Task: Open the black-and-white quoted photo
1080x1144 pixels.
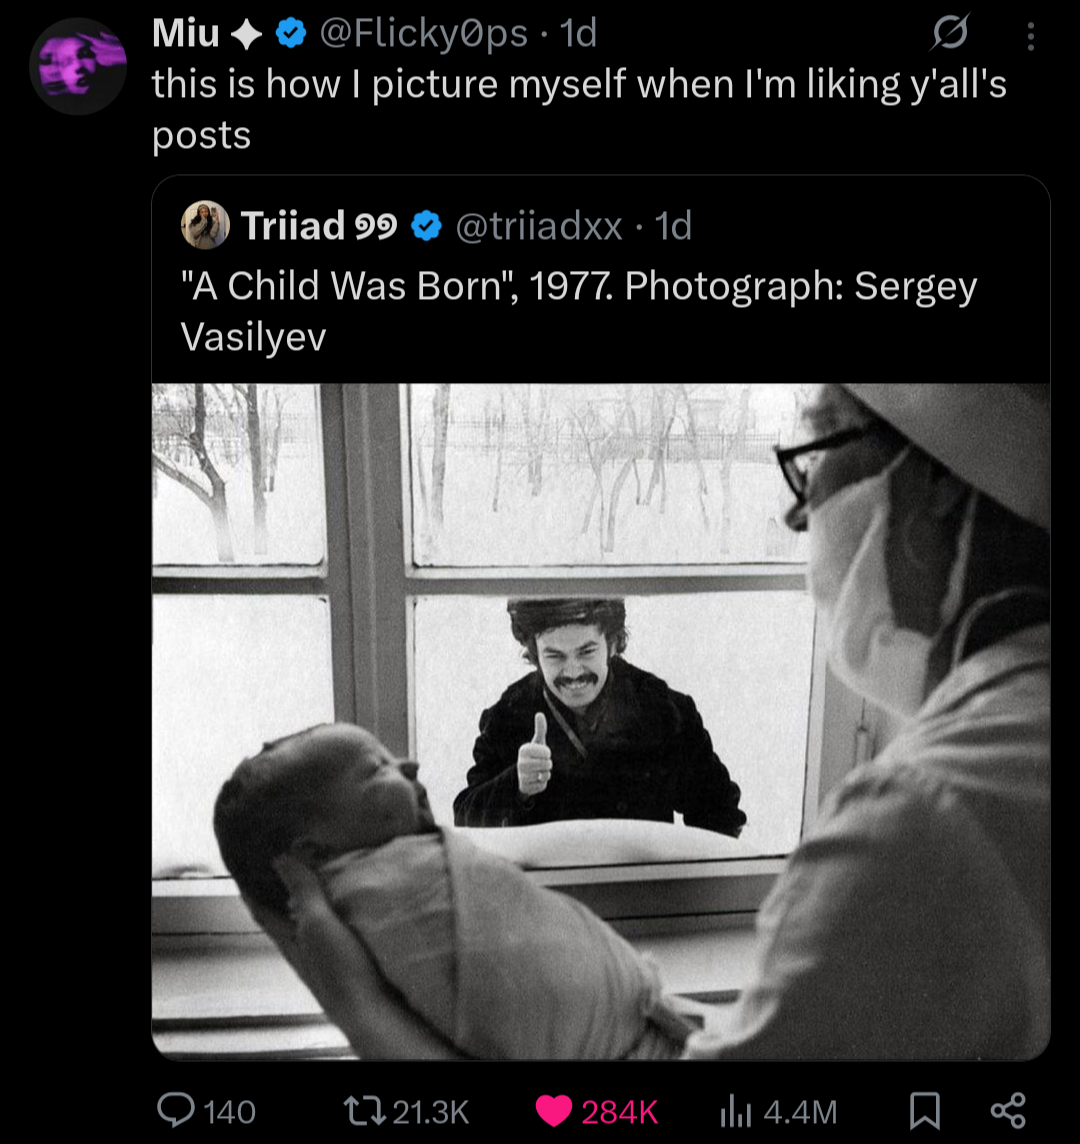Action: click(x=600, y=720)
